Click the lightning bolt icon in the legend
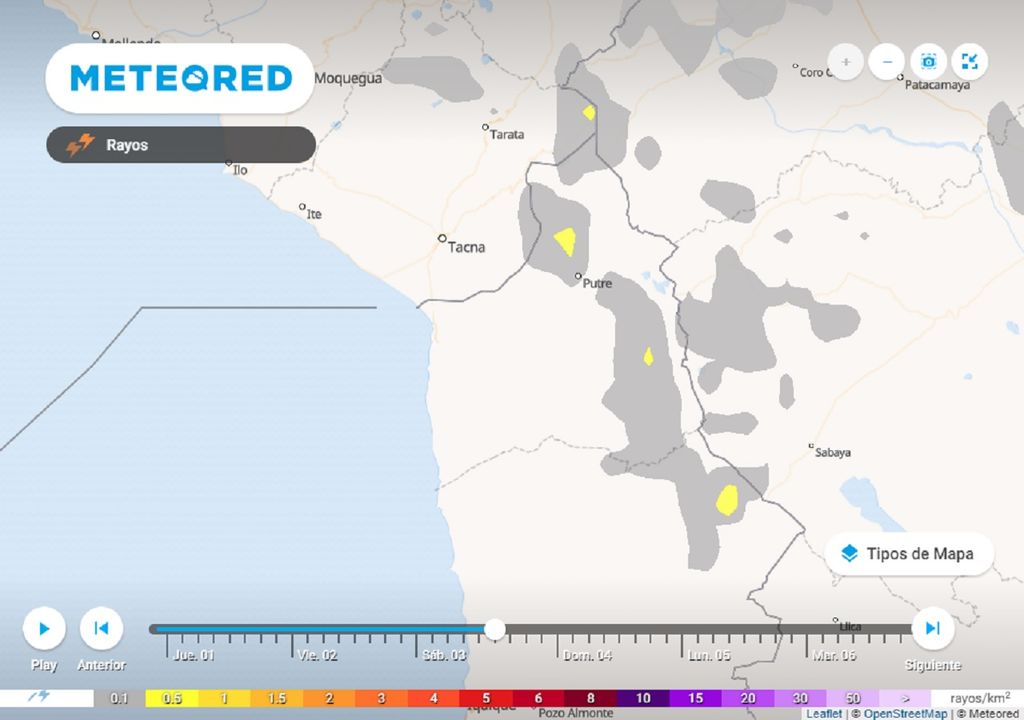 (x=40, y=697)
